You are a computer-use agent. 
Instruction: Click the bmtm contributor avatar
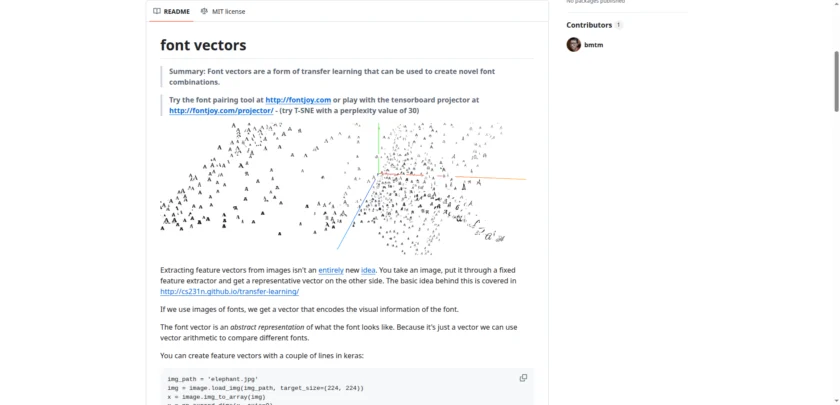point(573,45)
